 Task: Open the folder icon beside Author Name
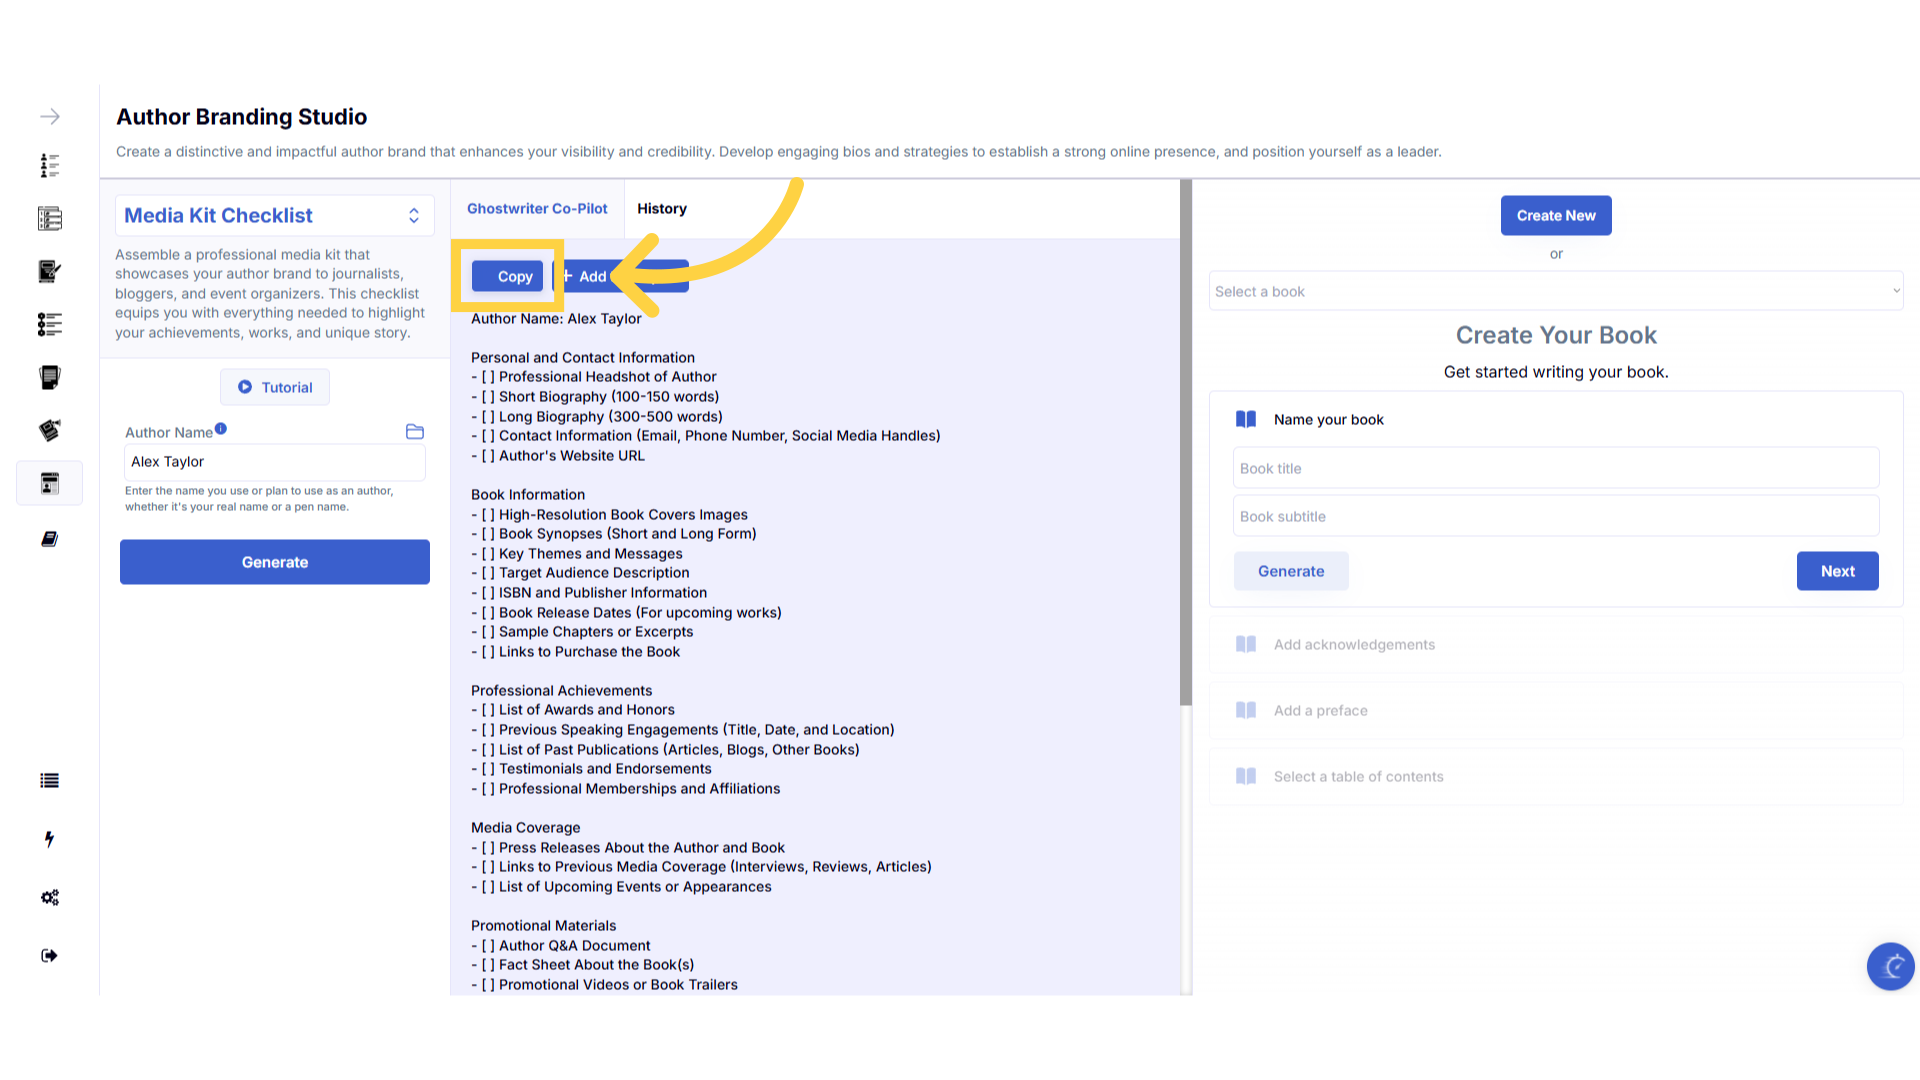(415, 432)
